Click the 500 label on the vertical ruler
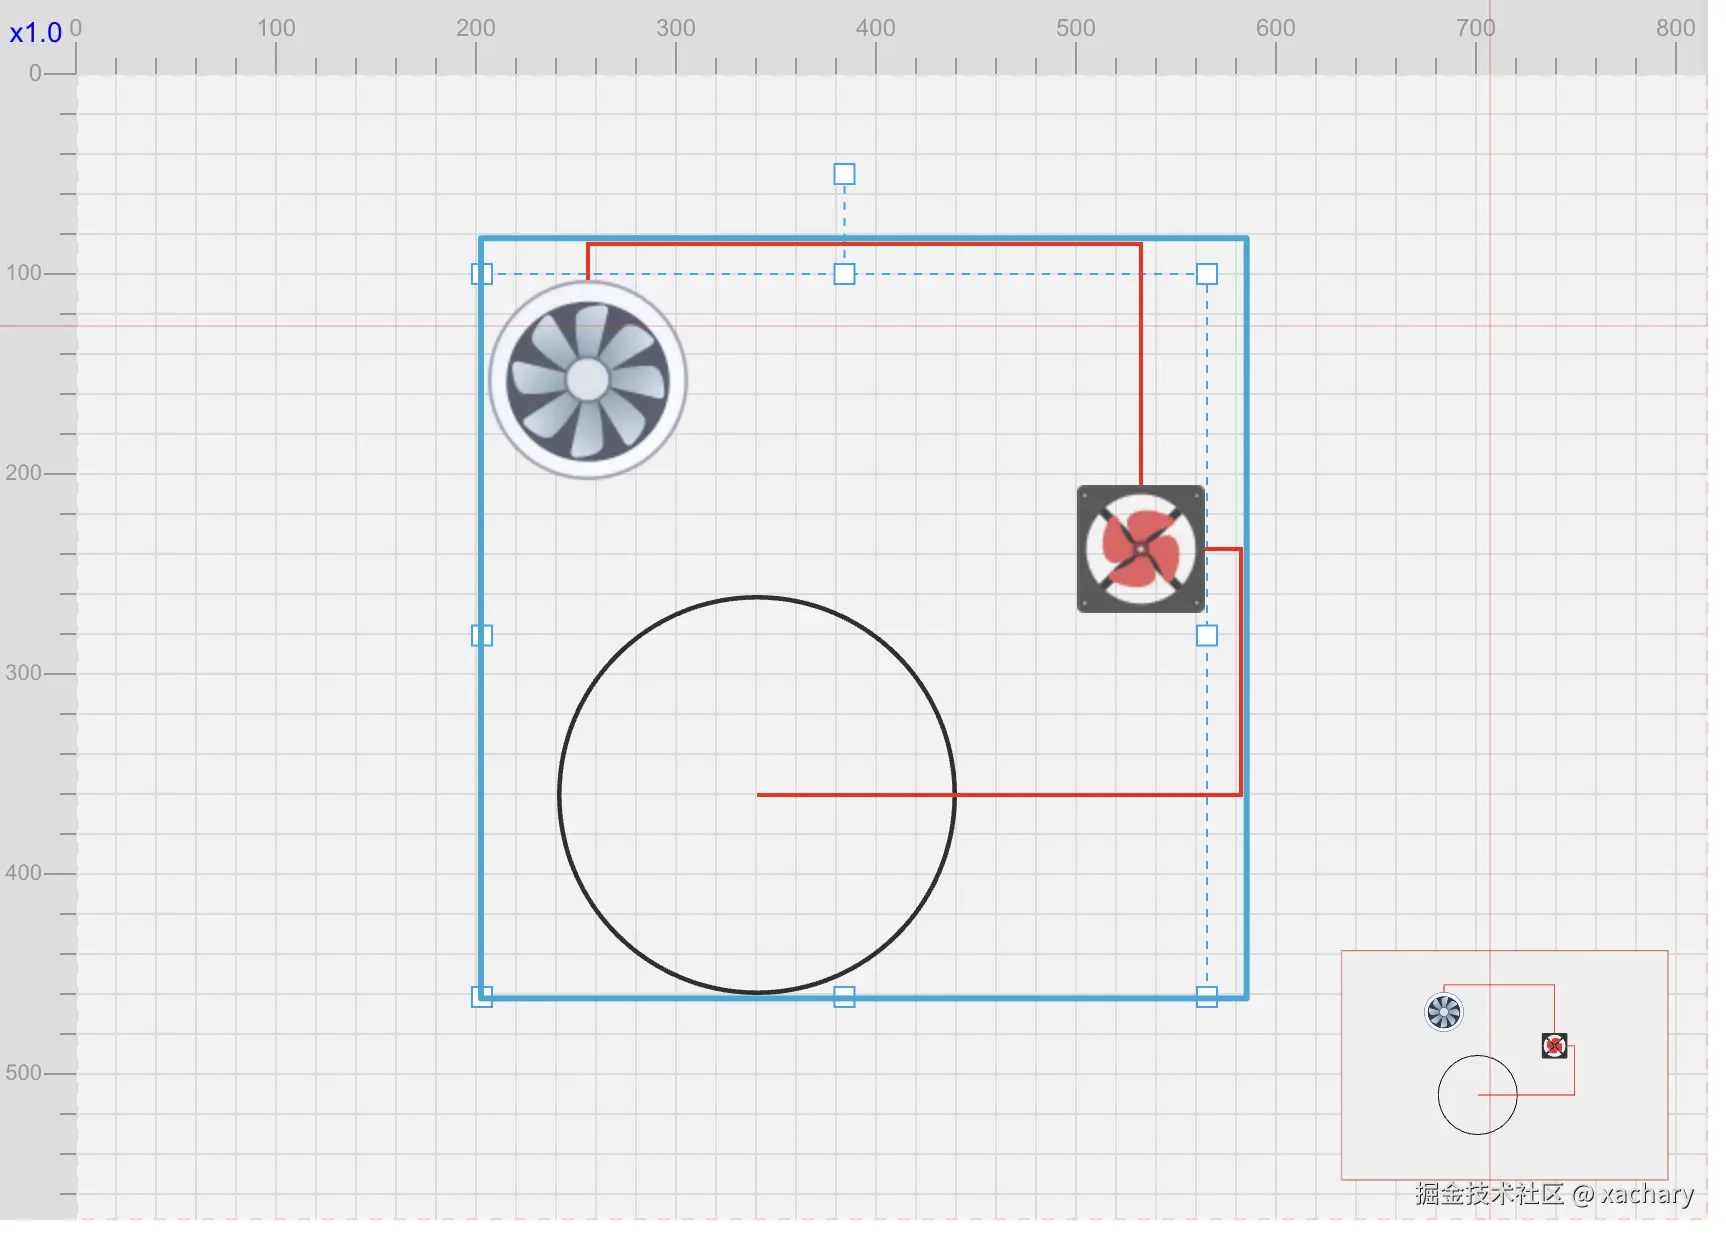The height and width of the screenshot is (1240, 1726). click(24, 1073)
